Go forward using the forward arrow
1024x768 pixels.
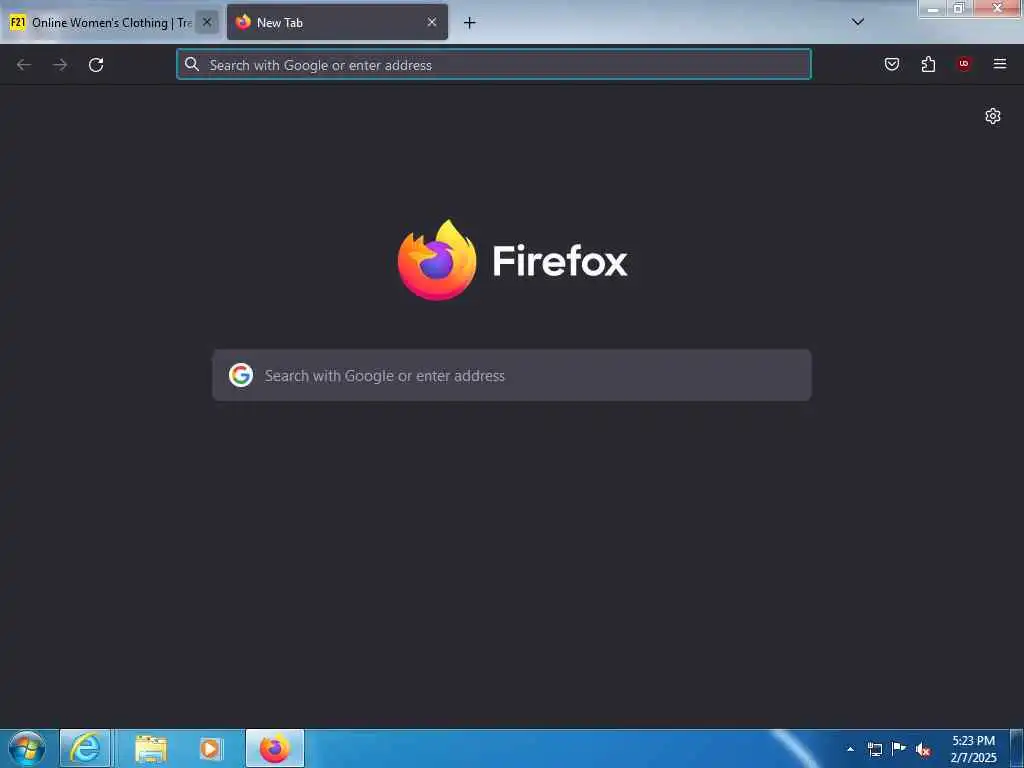tap(60, 65)
